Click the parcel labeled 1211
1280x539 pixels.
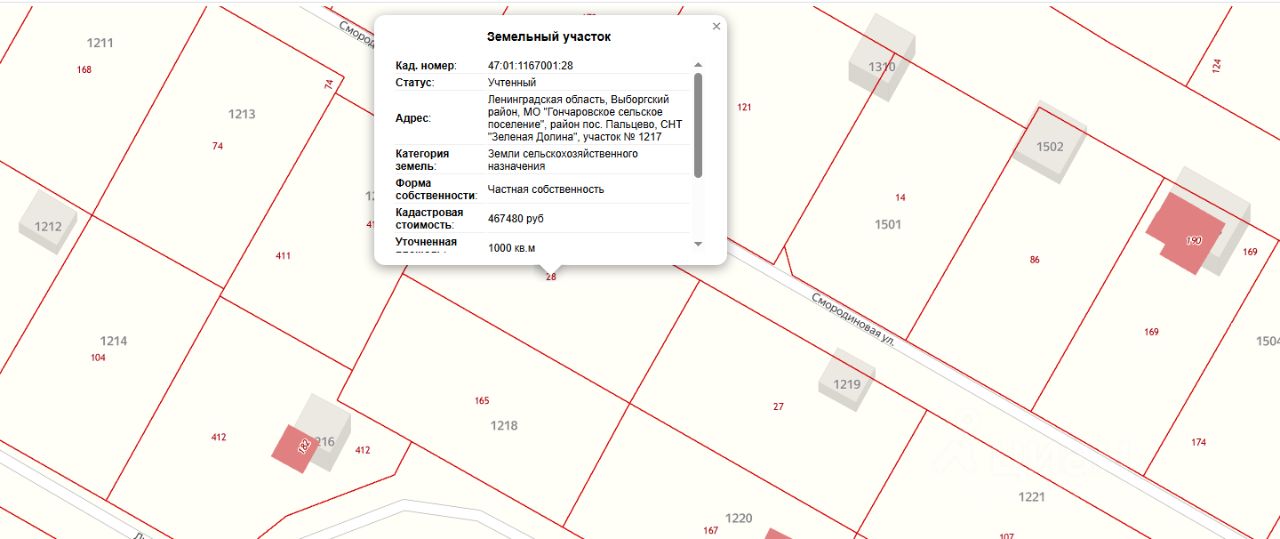[x=100, y=43]
